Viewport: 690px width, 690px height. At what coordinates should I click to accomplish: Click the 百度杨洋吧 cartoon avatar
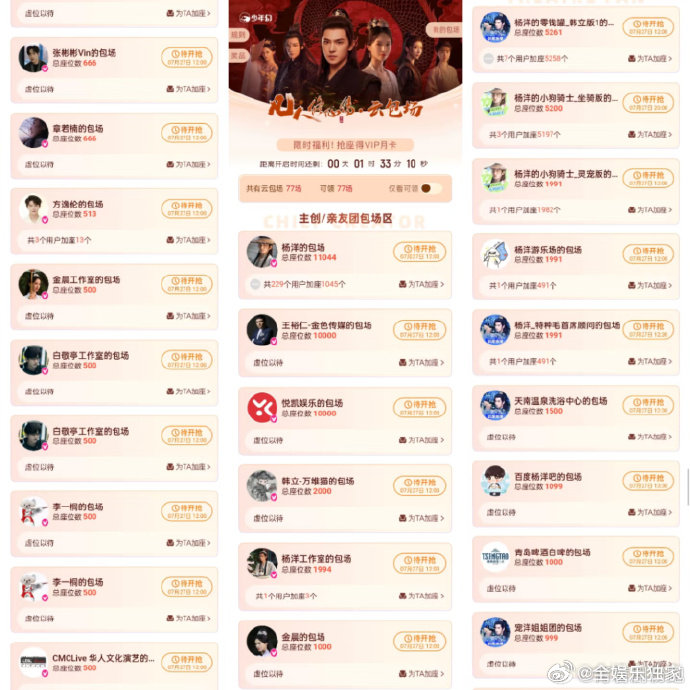coord(495,481)
